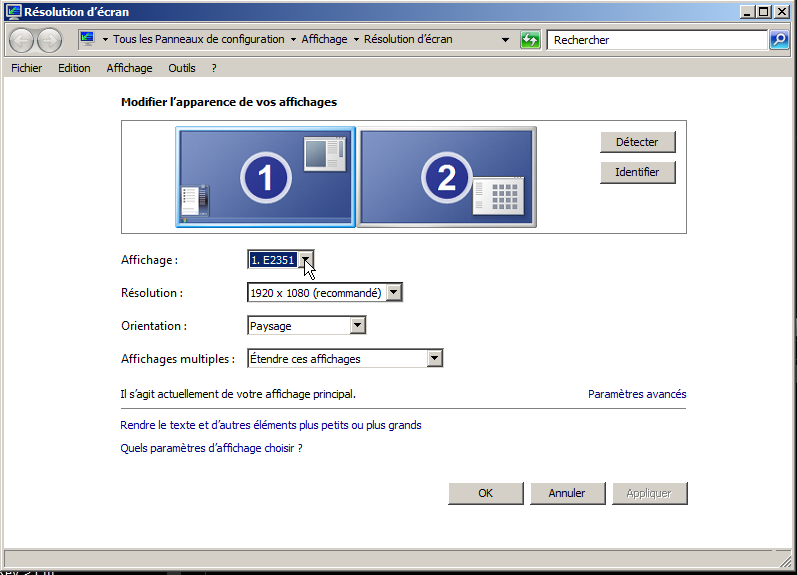Click the refresh icon beside address bar
Viewport: 797px width, 575px height.
531,40
